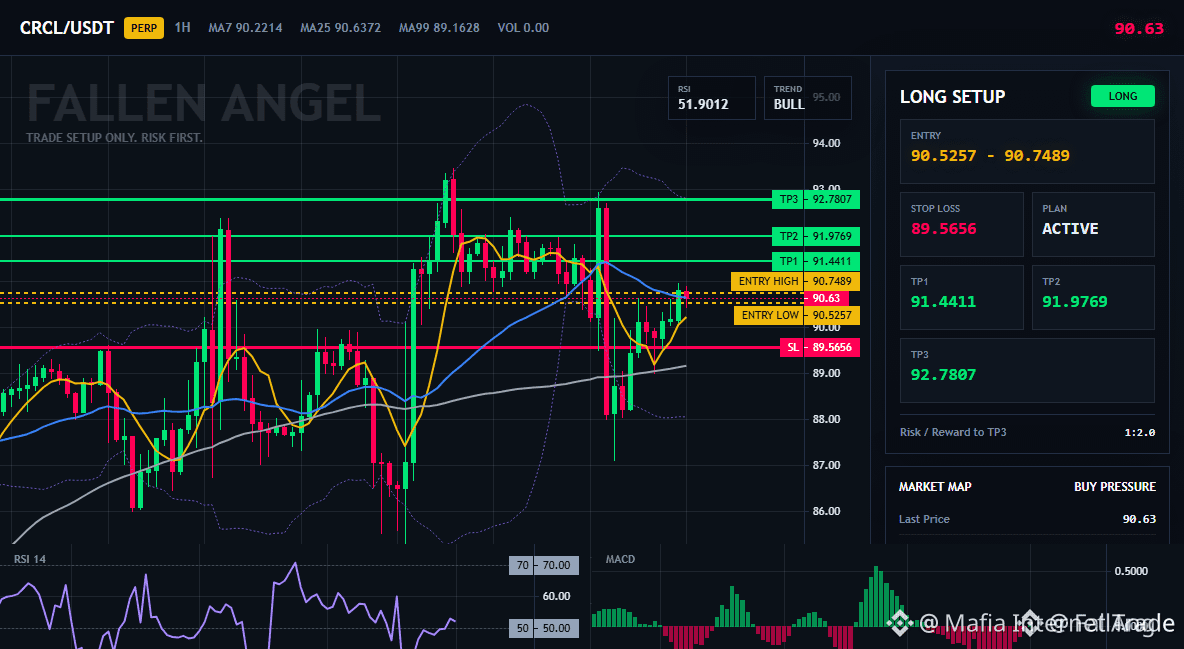
Task: Click the CRCL/USDT pair title
Action: pos(66,28)
